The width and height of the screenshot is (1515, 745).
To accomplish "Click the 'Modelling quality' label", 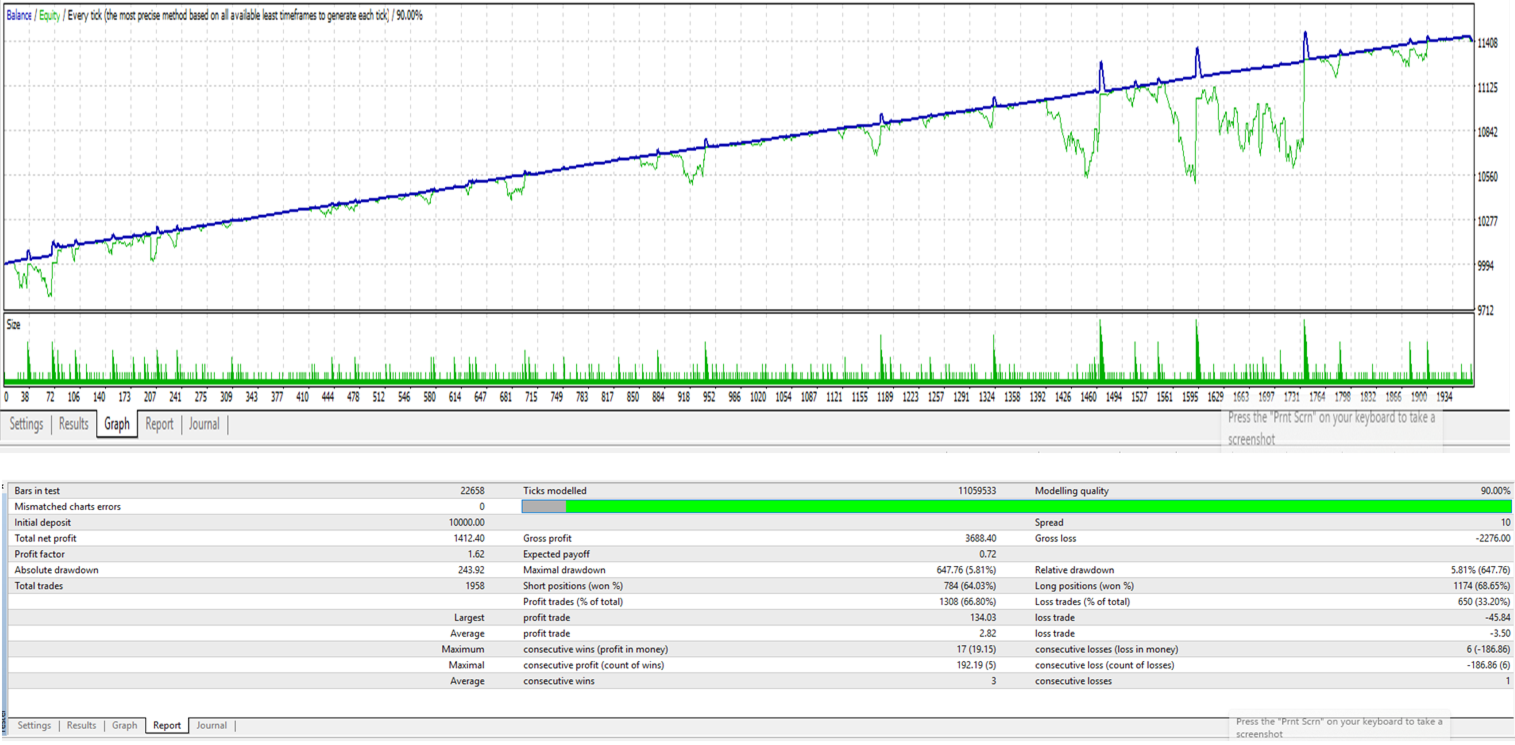I will [x=1072, y=491].
